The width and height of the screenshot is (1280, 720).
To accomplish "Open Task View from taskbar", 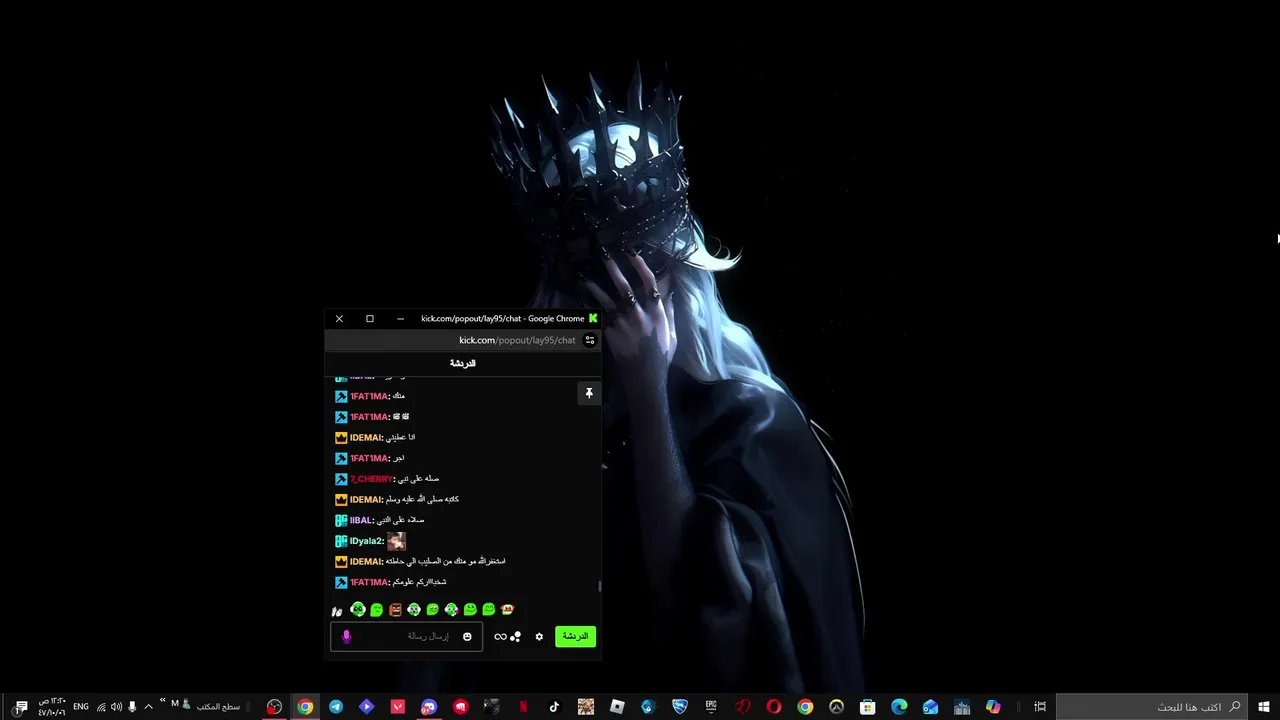I will tap(1040, 707).
